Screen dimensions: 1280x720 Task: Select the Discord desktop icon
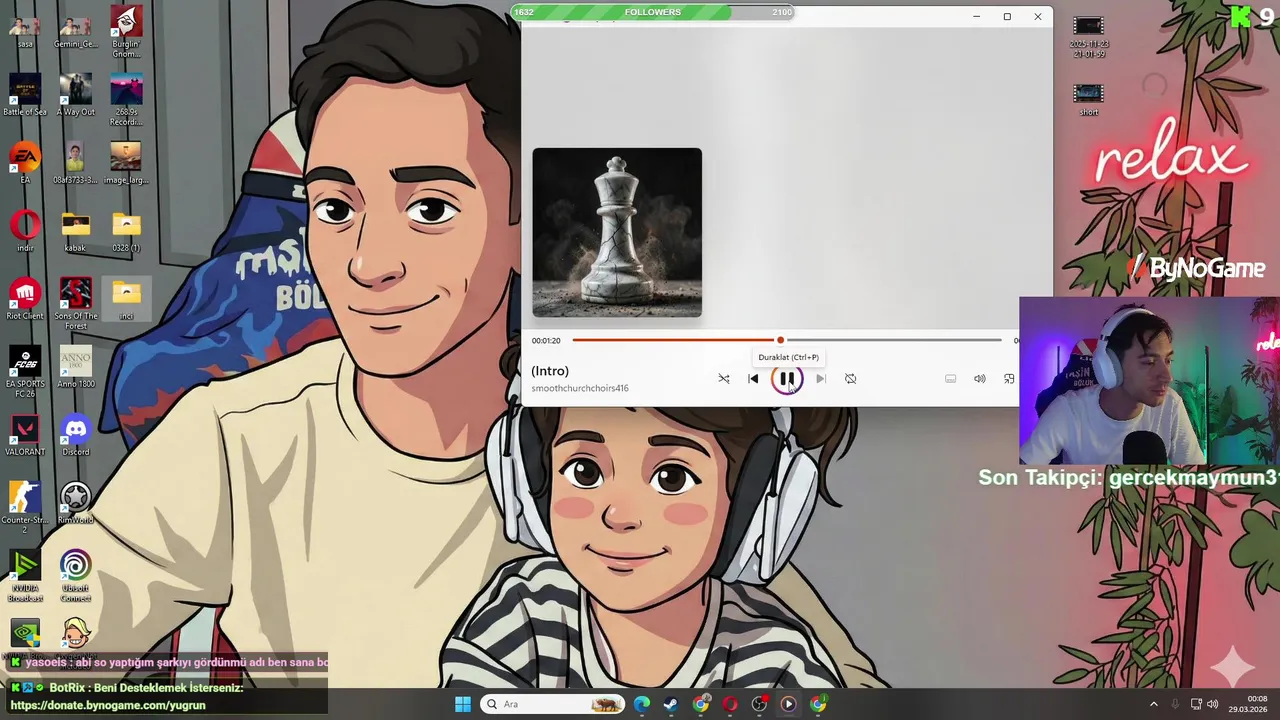coord(75,435)
